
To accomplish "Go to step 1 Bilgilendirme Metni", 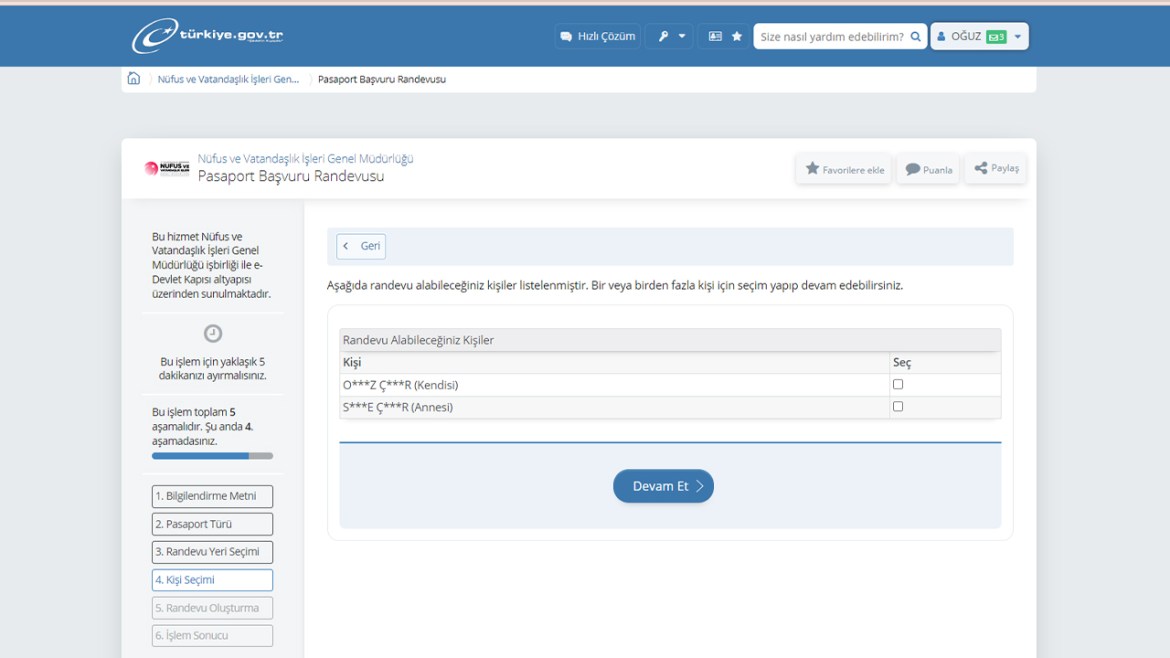I will [212, 496].
